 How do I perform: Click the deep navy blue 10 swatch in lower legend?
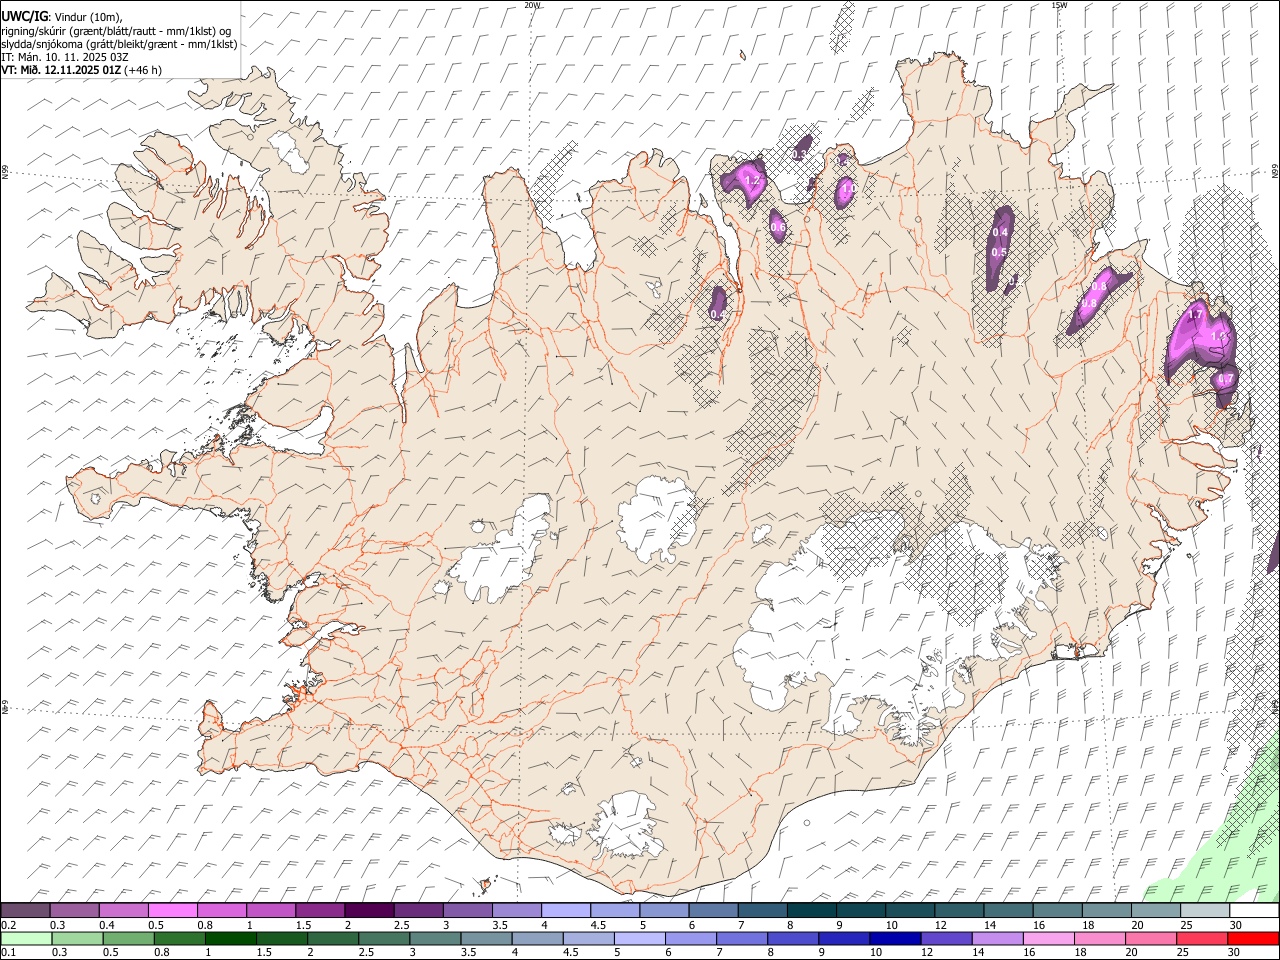point(895,938)
